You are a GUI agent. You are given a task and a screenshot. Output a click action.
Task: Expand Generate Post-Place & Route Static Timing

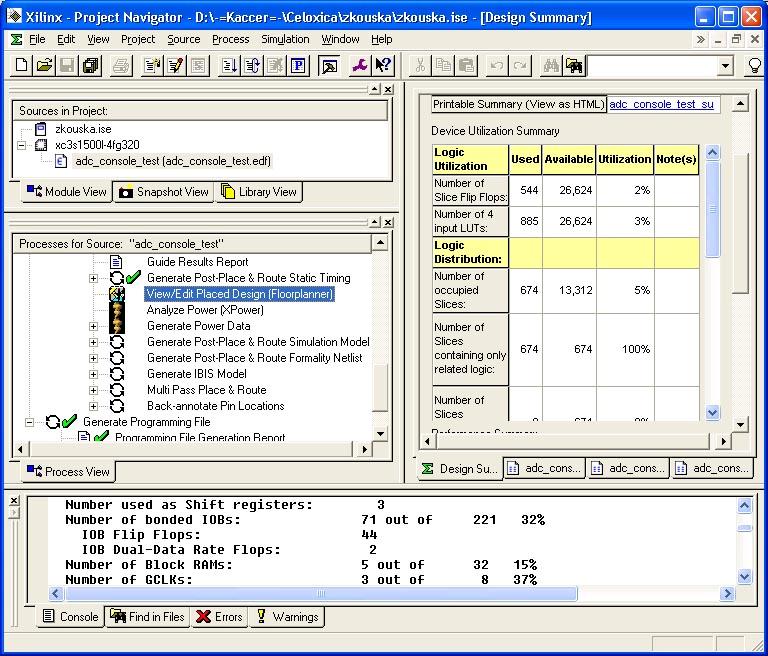pos(93,278)
